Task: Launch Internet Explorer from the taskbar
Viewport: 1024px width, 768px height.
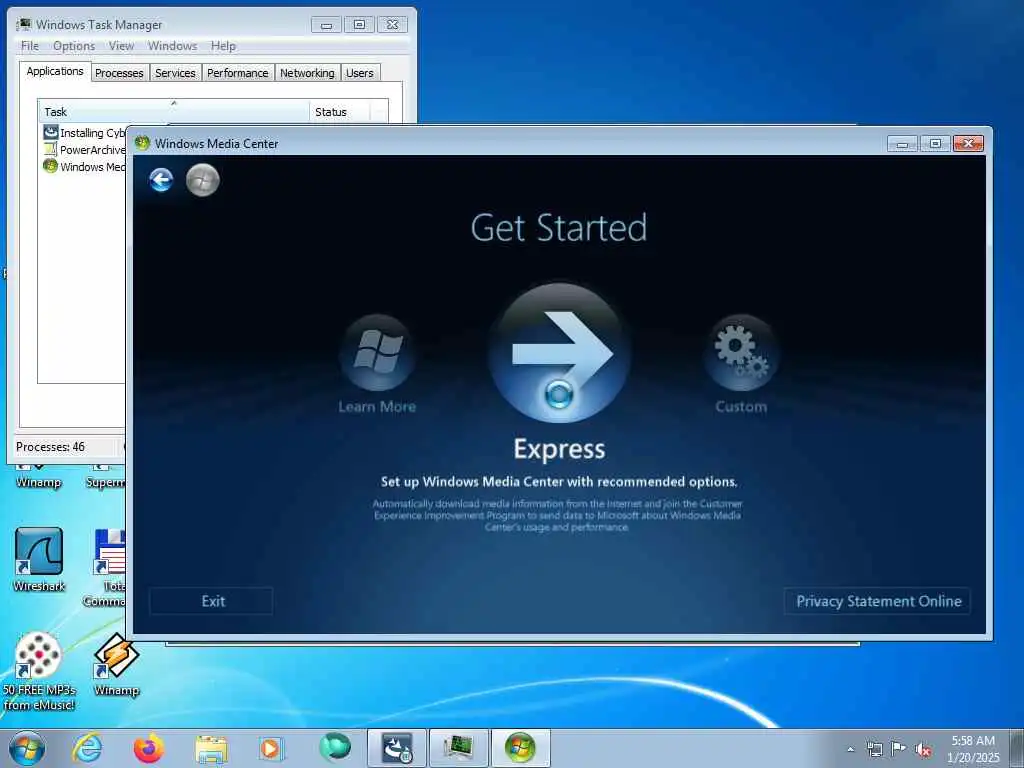Action: coord(88,748)
